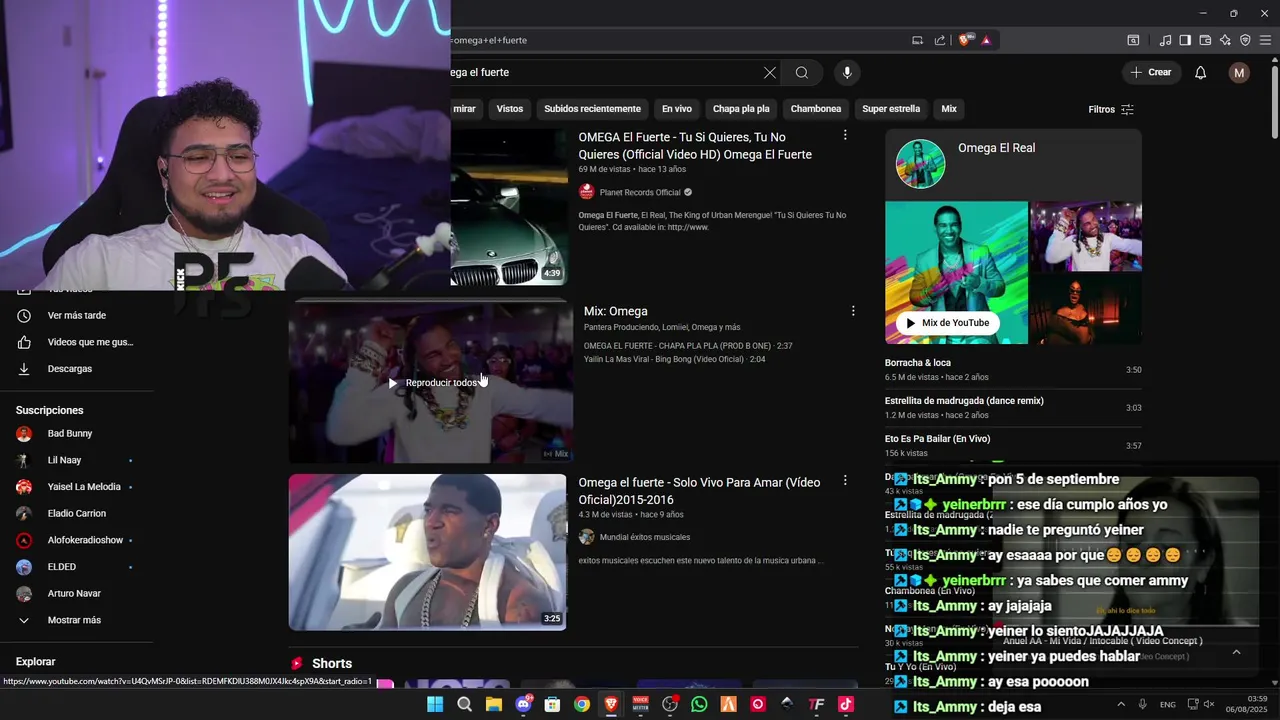The width and height of the screenshot is (1280, 720).
Task: Open options menu for Mix: Omega
Action: [853, 311]
